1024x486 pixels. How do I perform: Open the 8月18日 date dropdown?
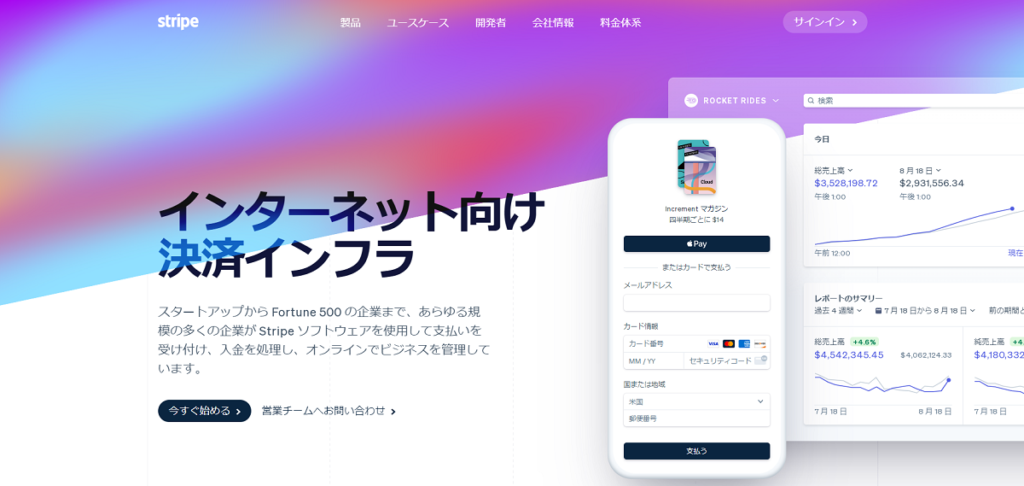coord(920,170)
